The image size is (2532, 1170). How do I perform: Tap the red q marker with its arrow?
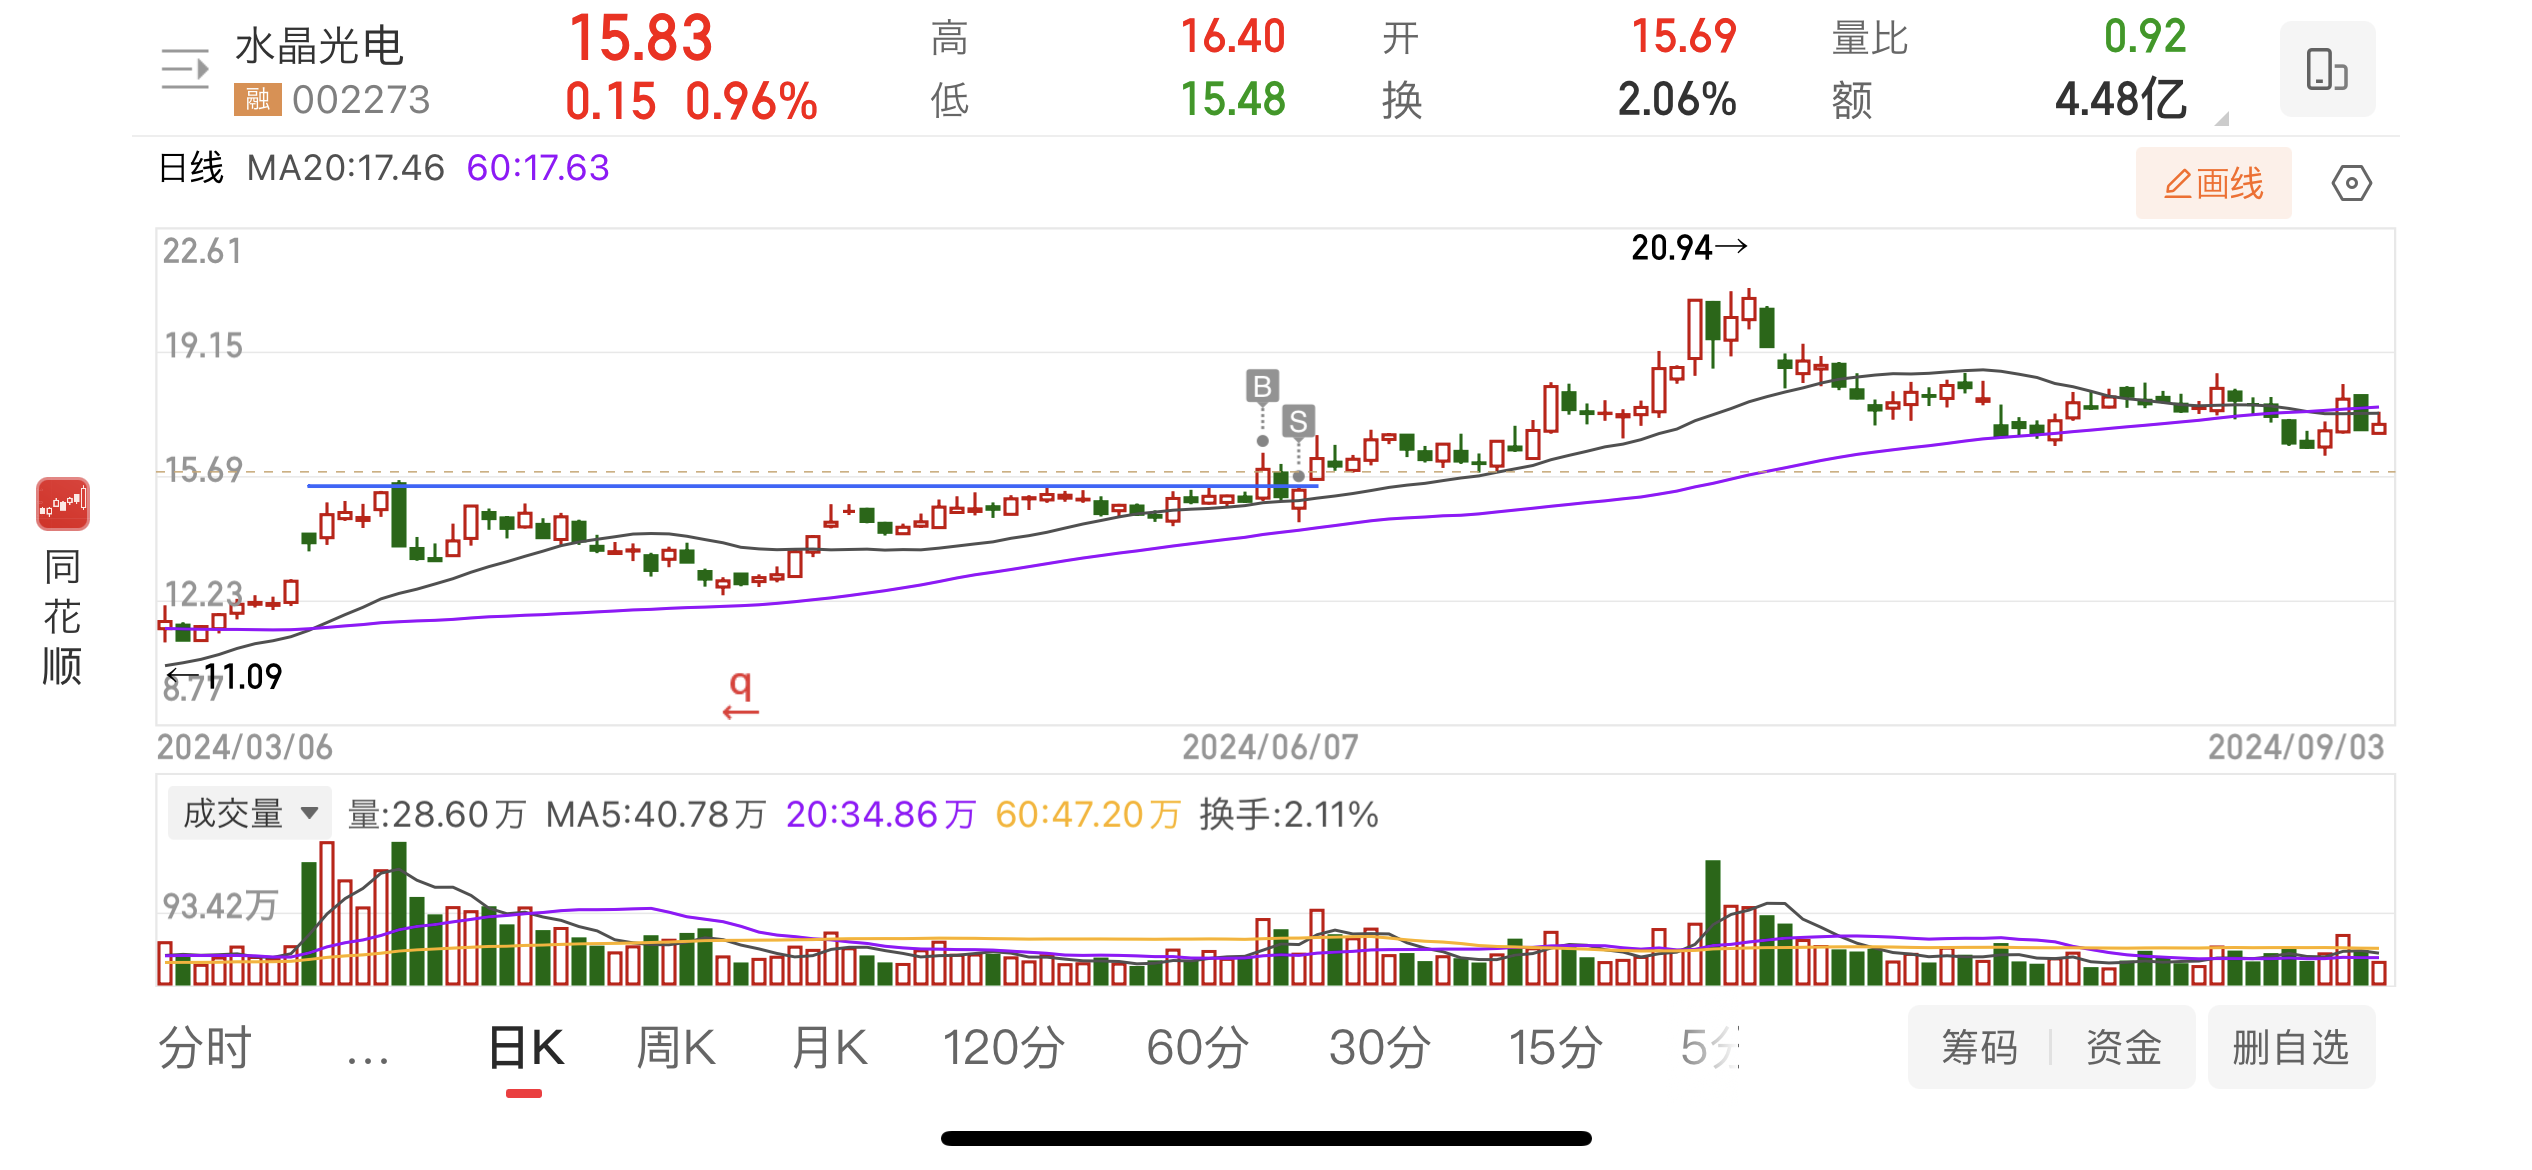point(740,694)
